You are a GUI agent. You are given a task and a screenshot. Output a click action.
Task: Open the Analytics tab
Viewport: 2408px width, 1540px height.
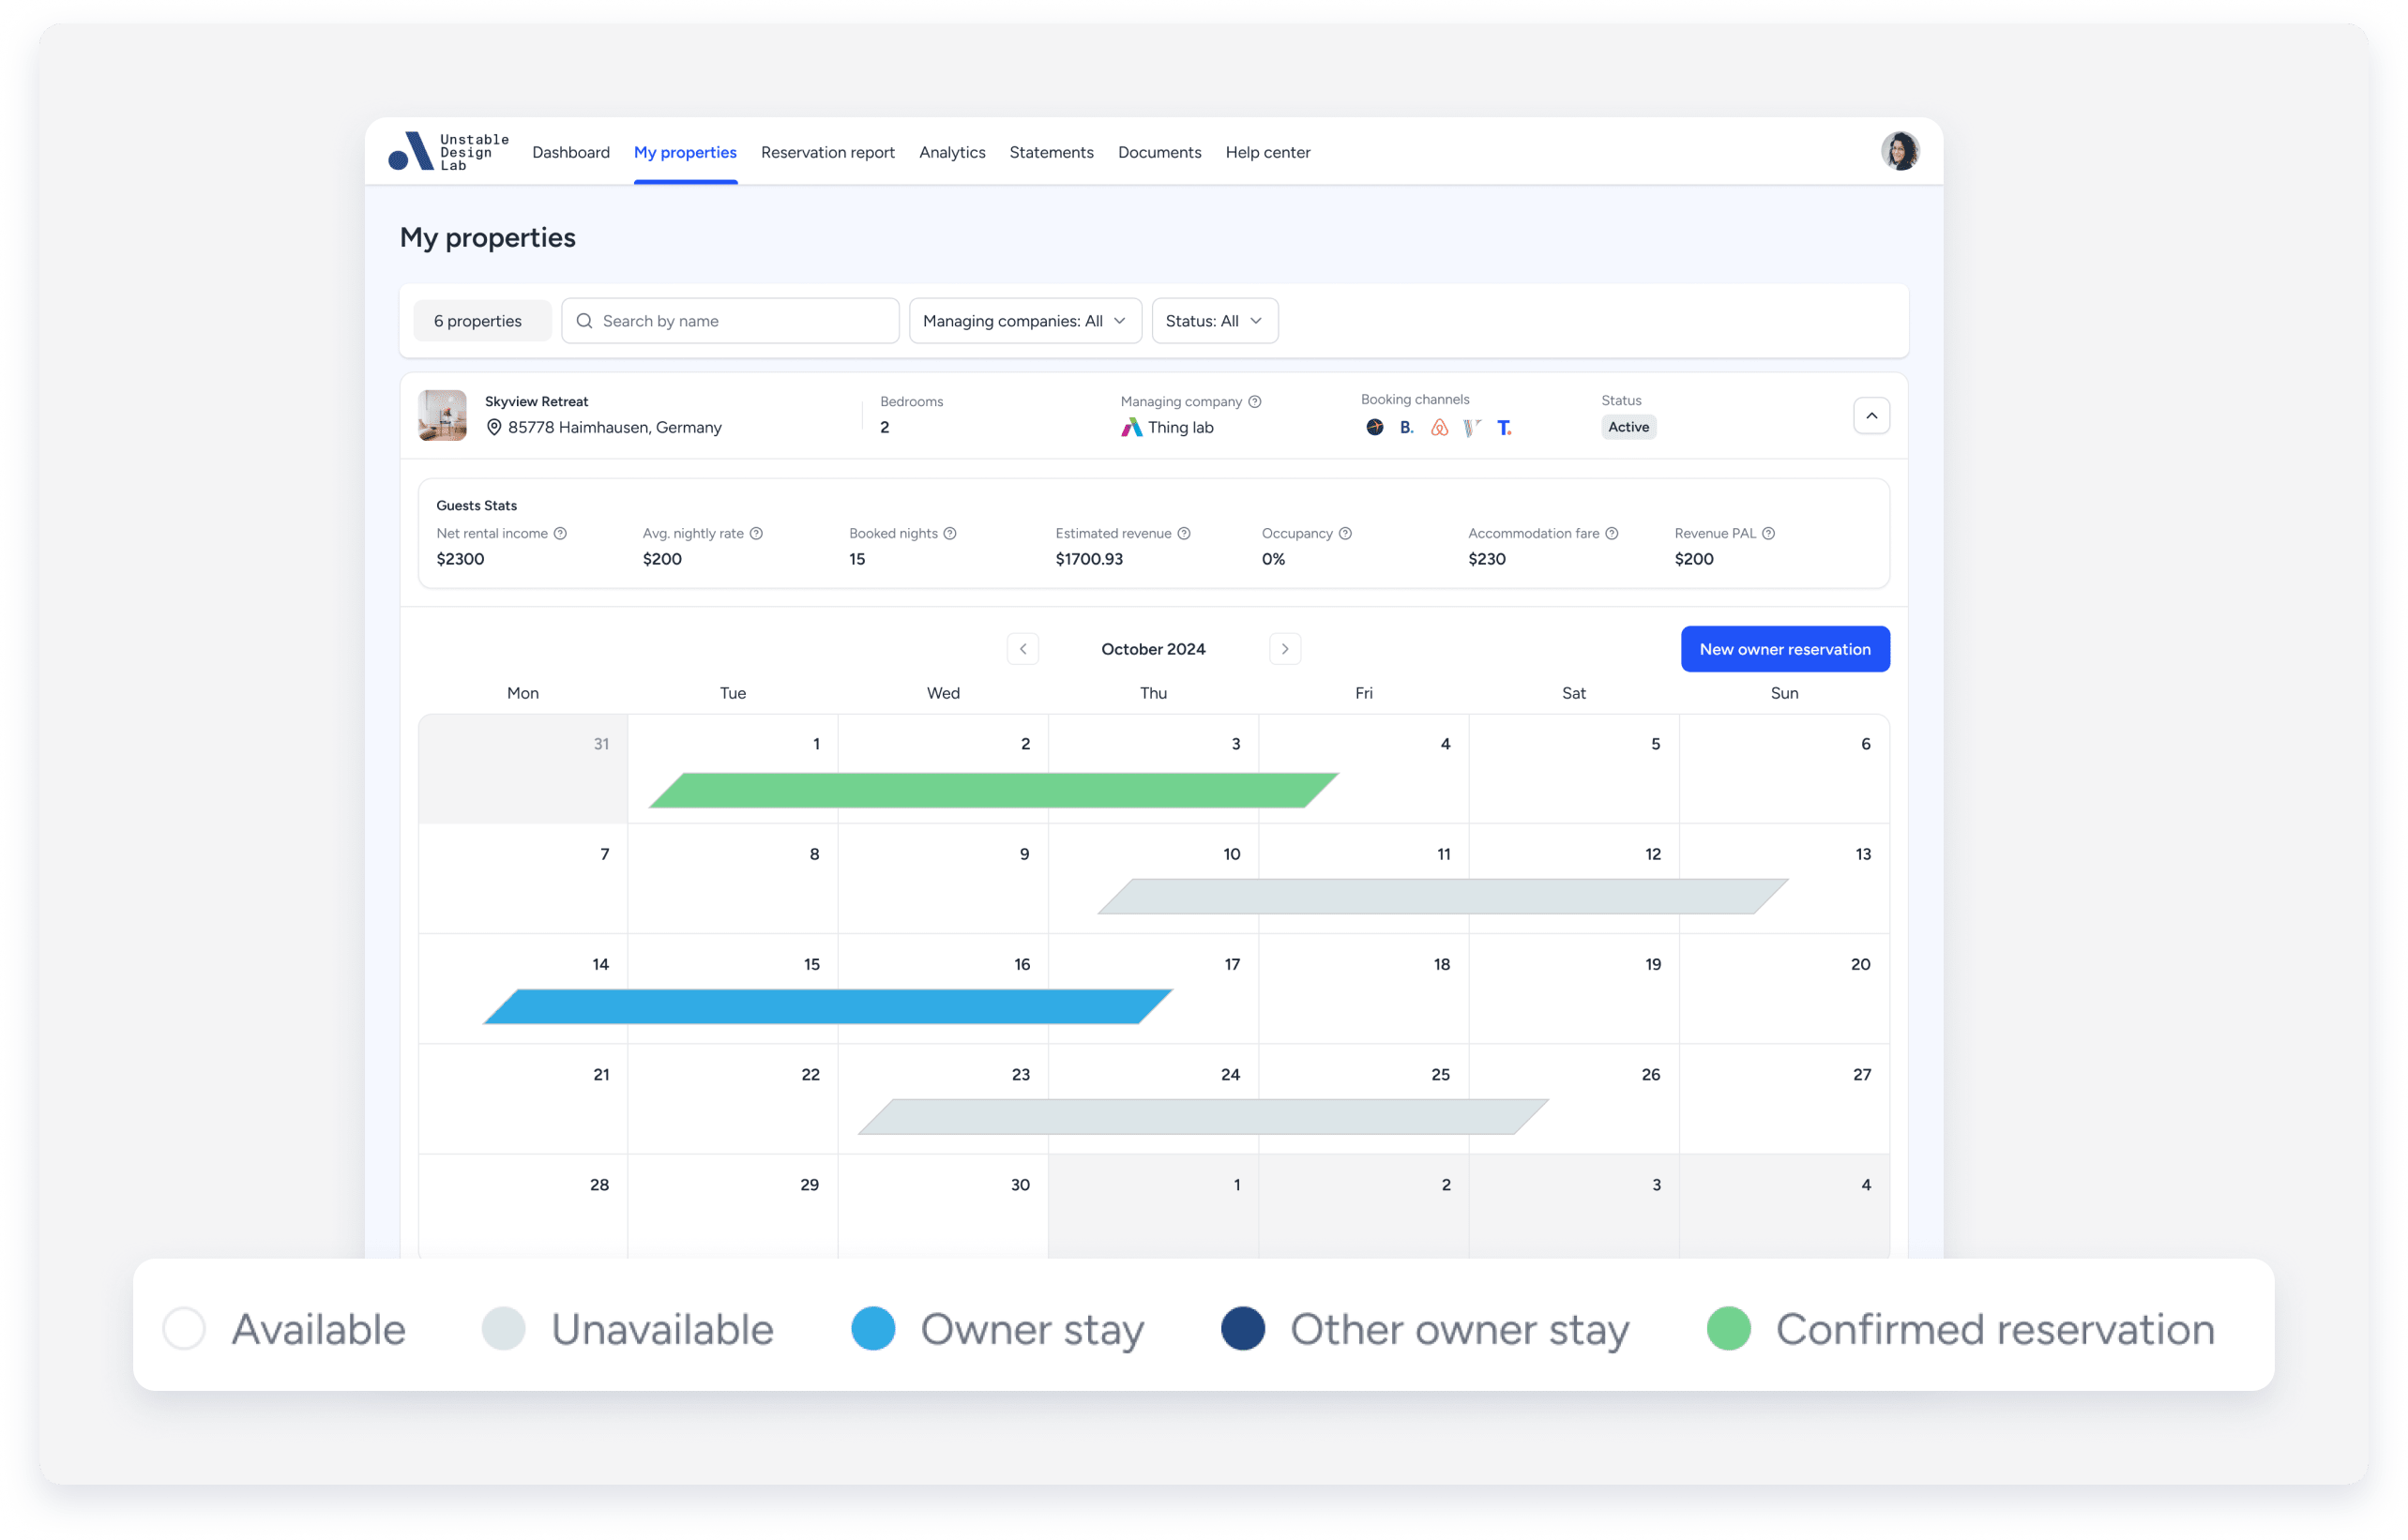tap(952, 152)
